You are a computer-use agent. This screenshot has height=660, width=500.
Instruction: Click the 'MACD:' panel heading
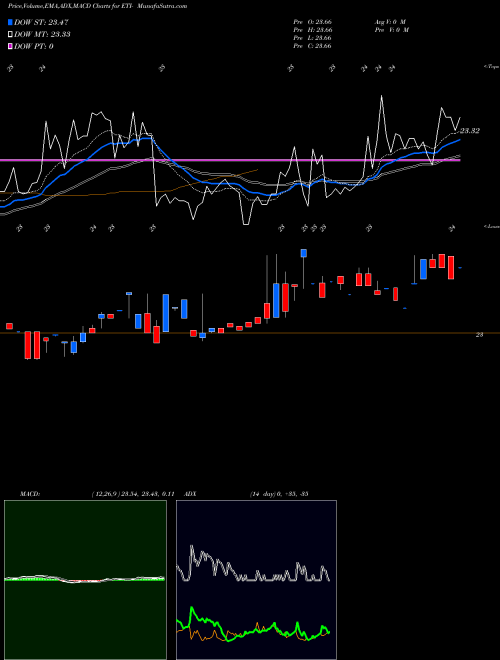pyautogui.click(x=30, y=493)
